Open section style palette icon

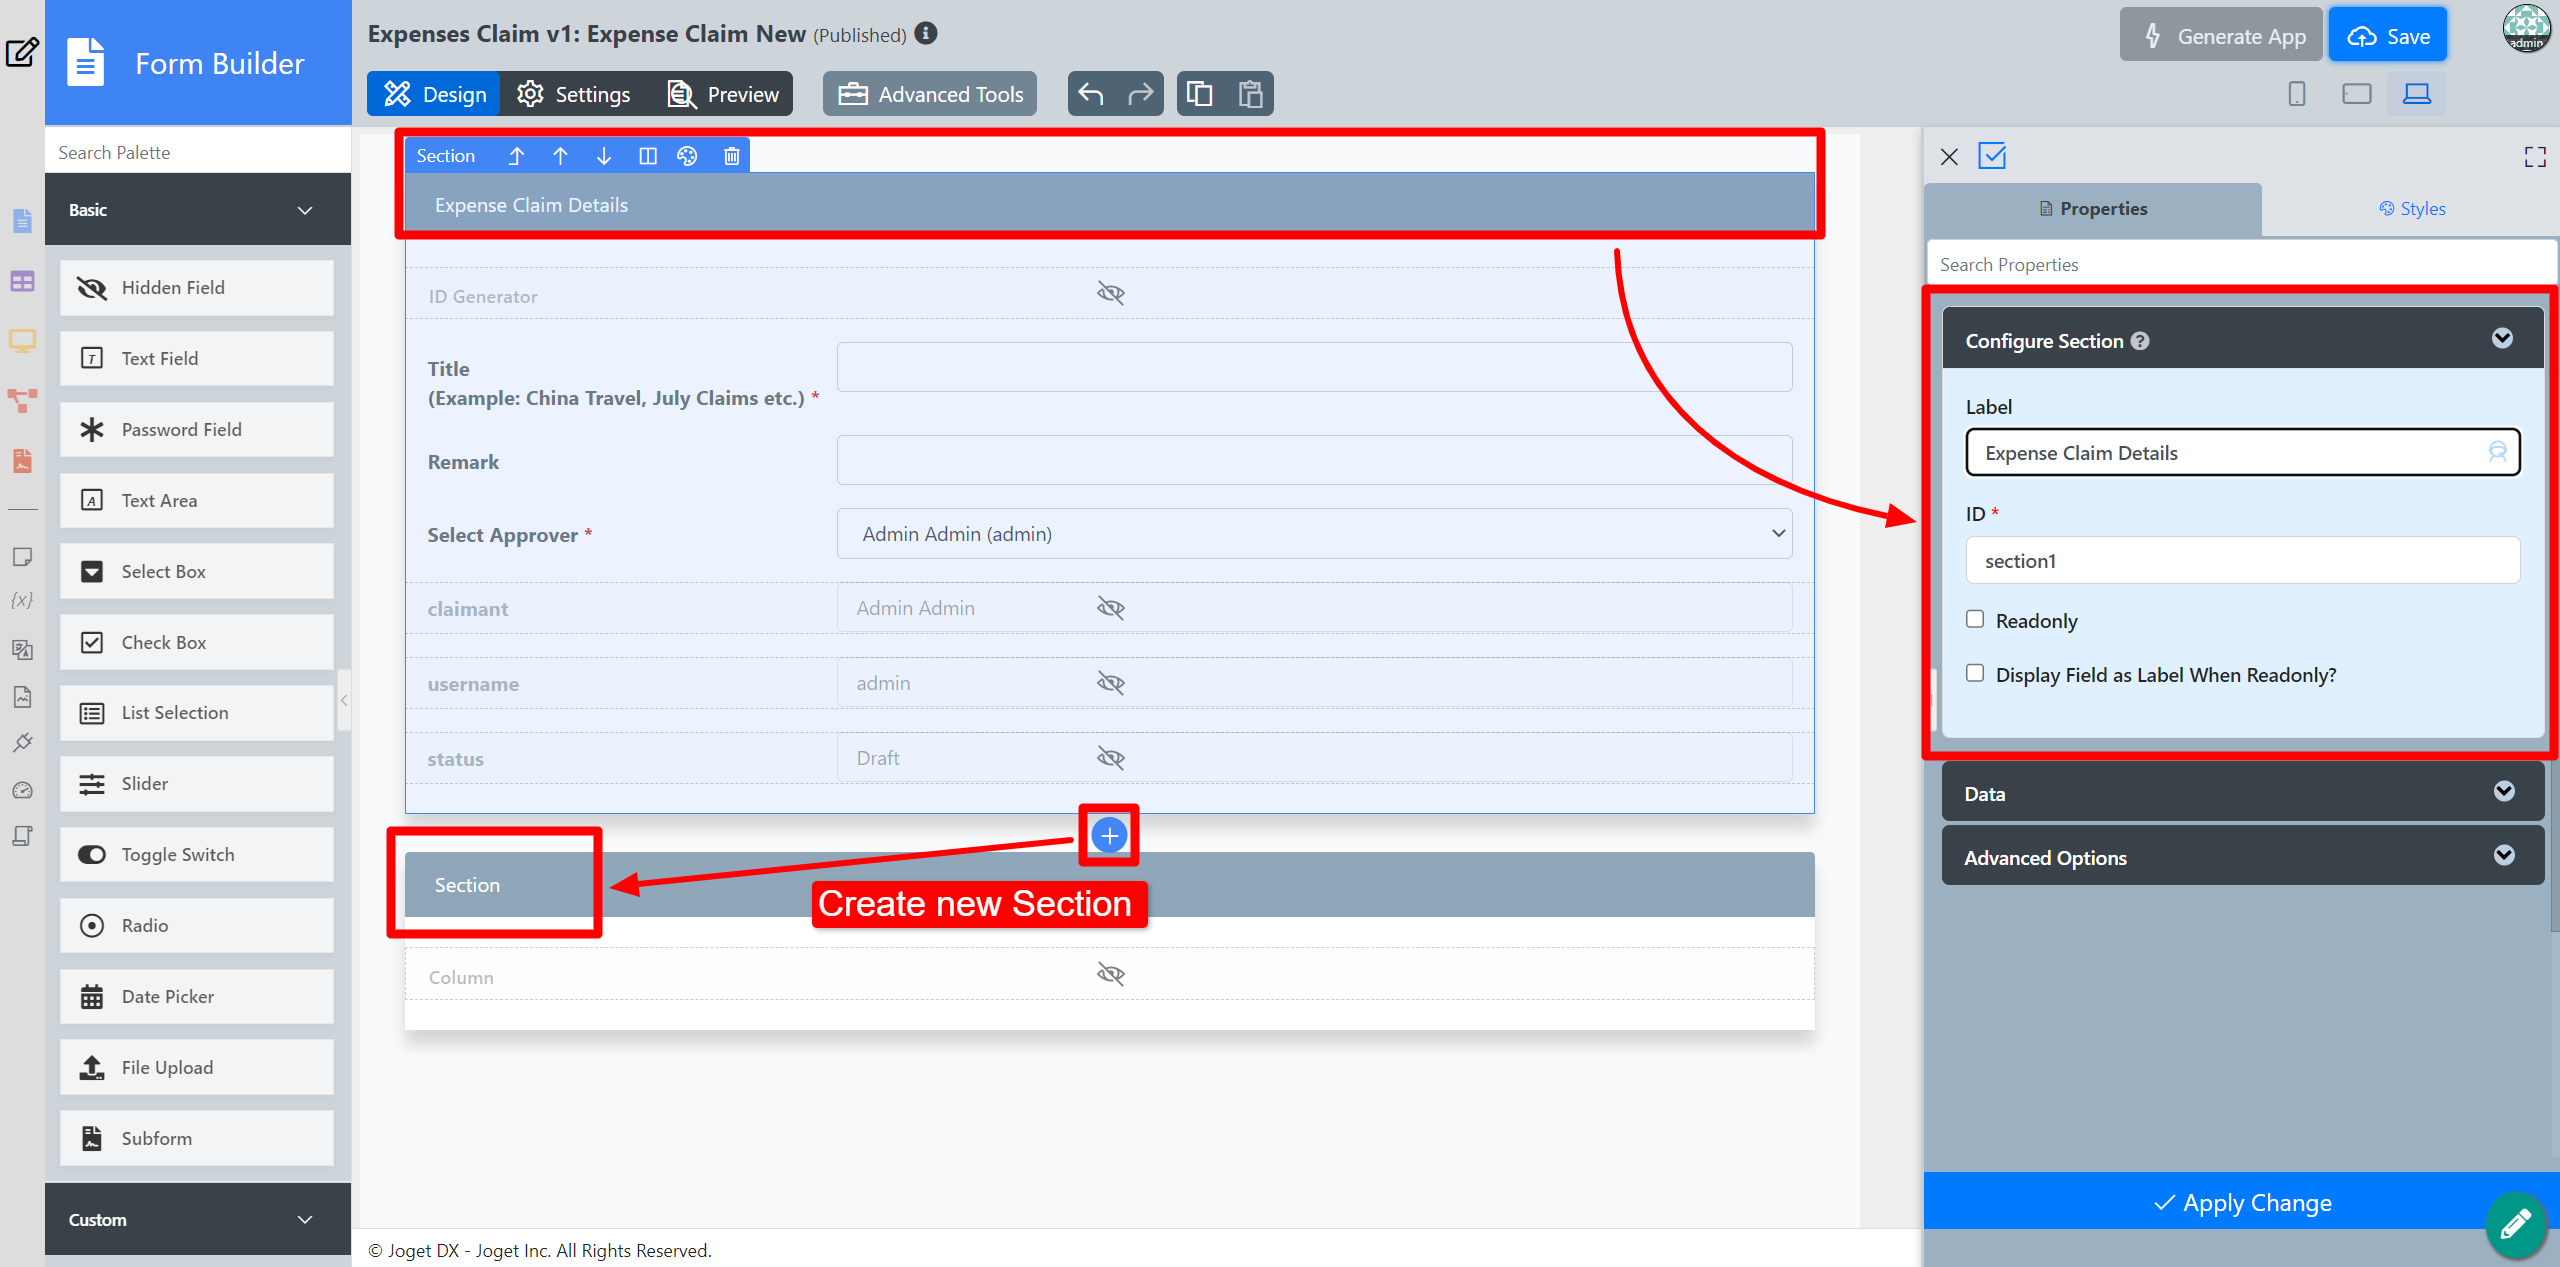point(687,156)
